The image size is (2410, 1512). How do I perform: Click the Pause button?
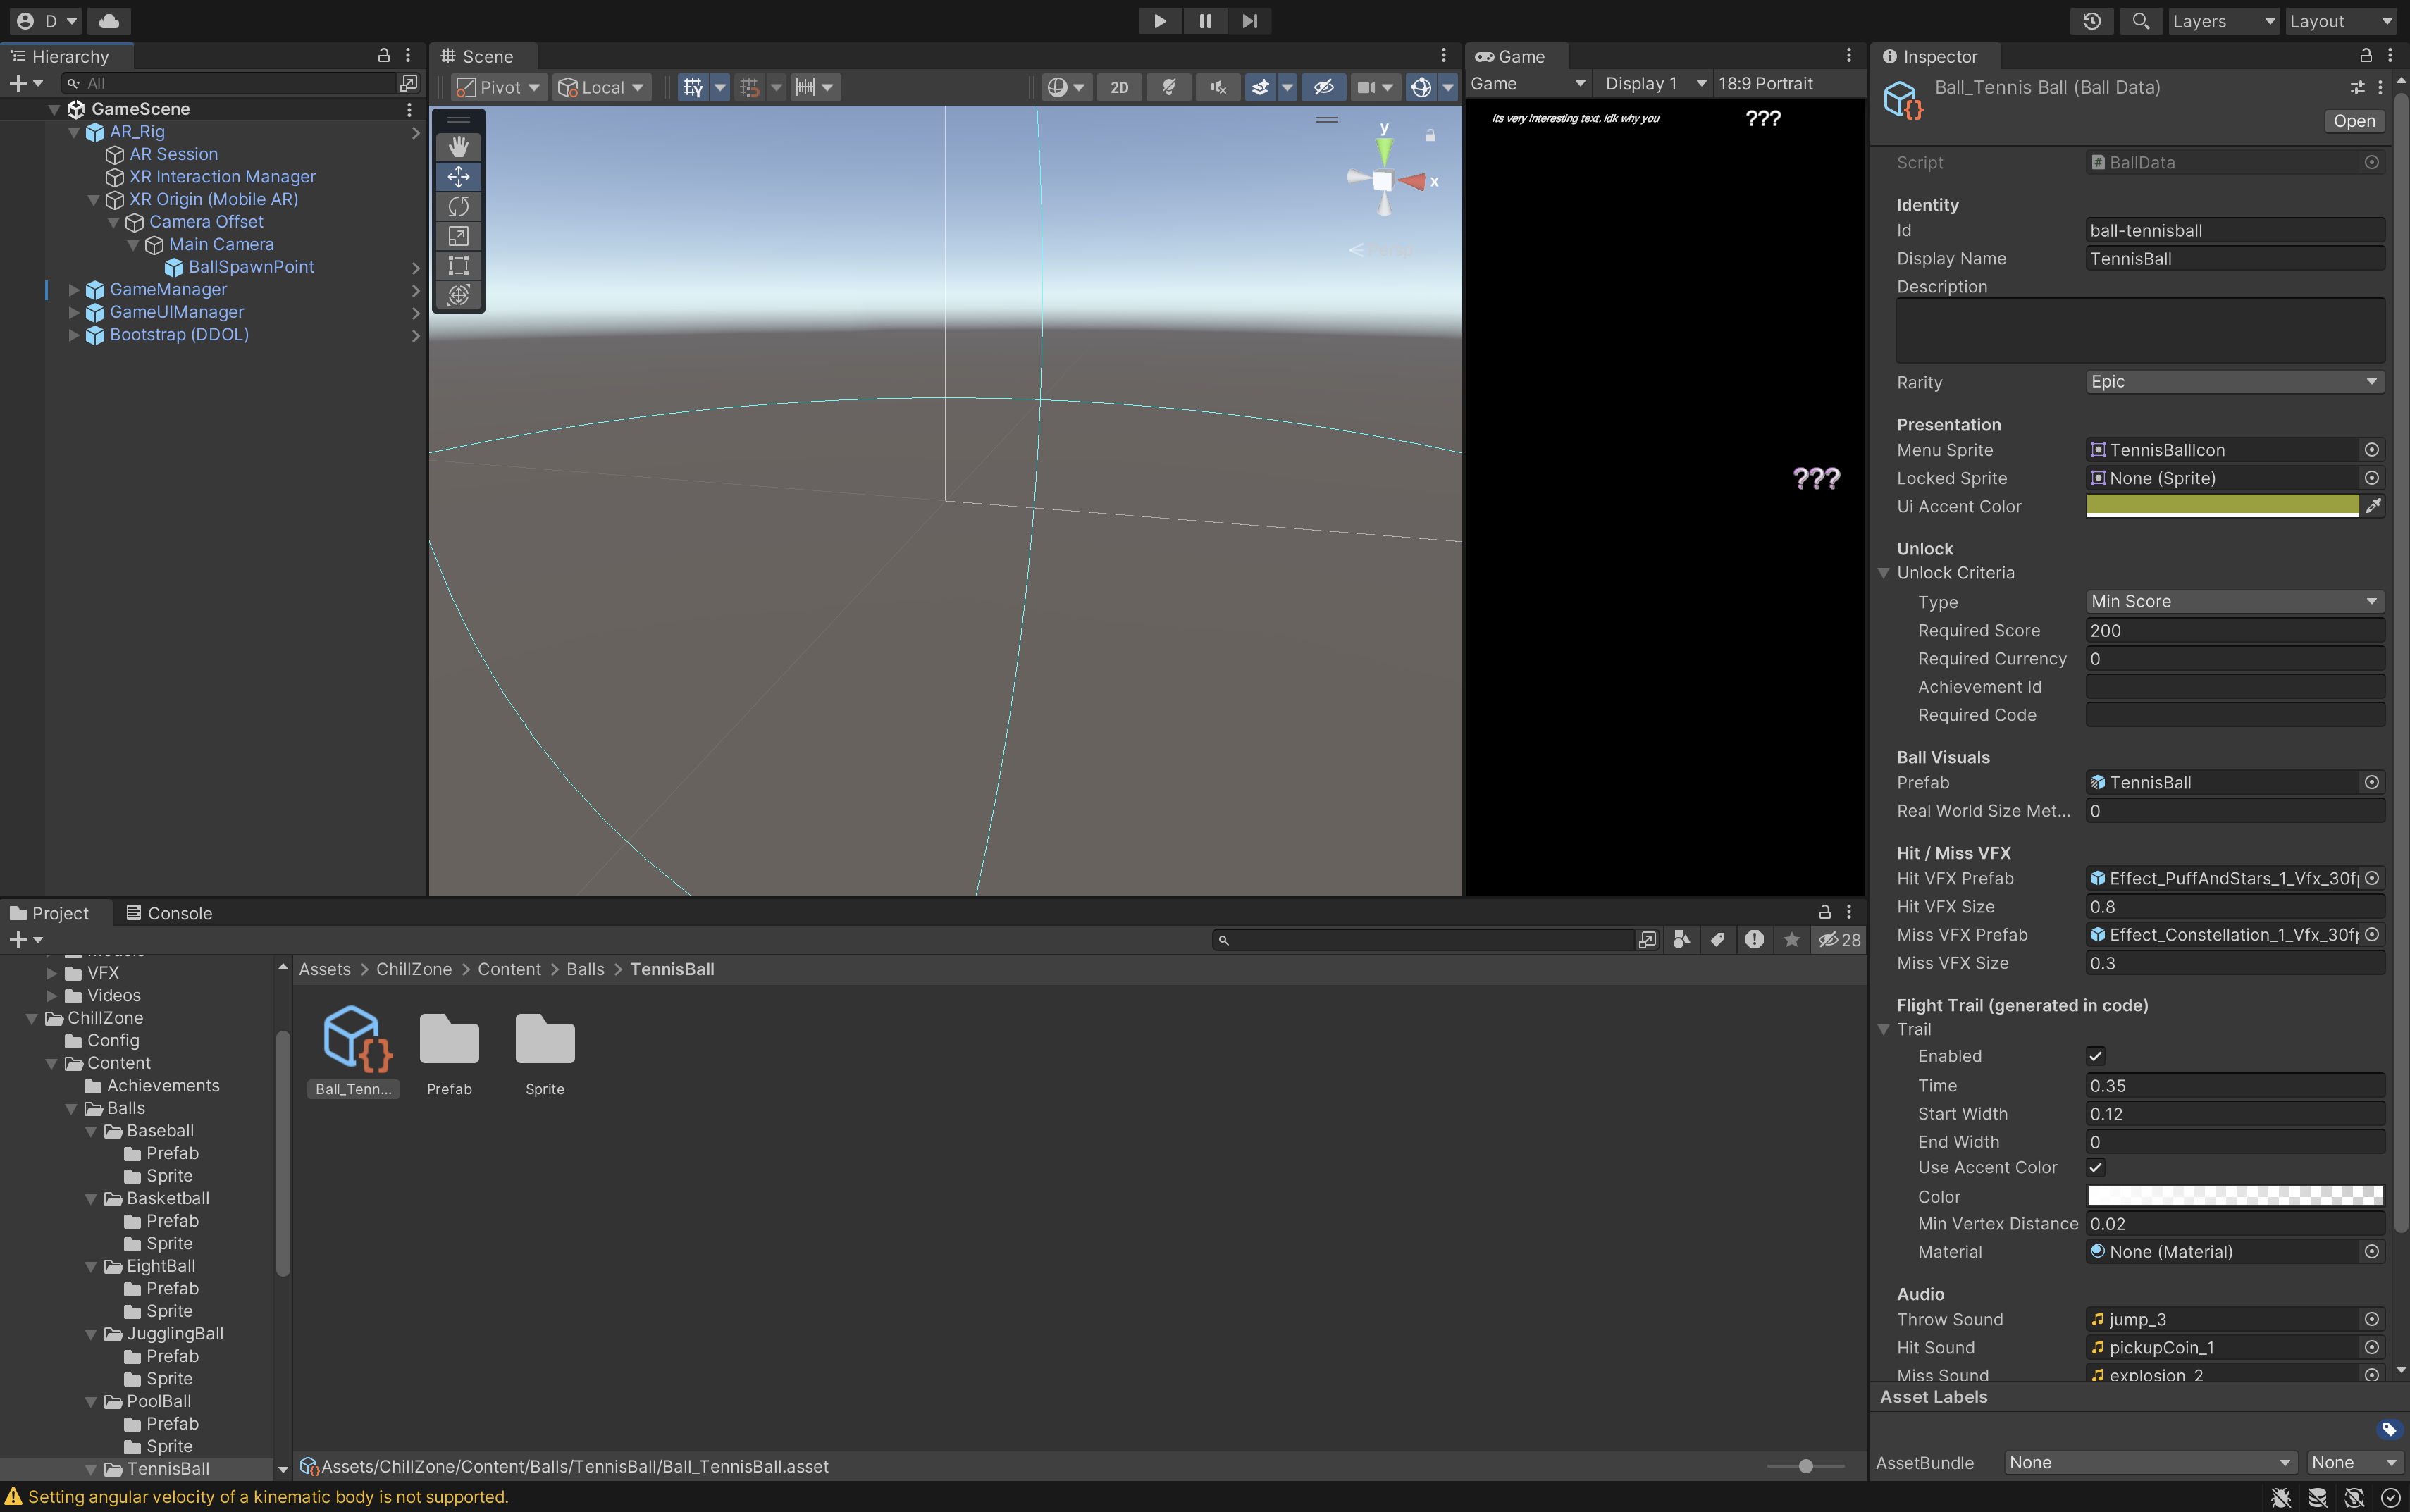tap(1205, 21)
